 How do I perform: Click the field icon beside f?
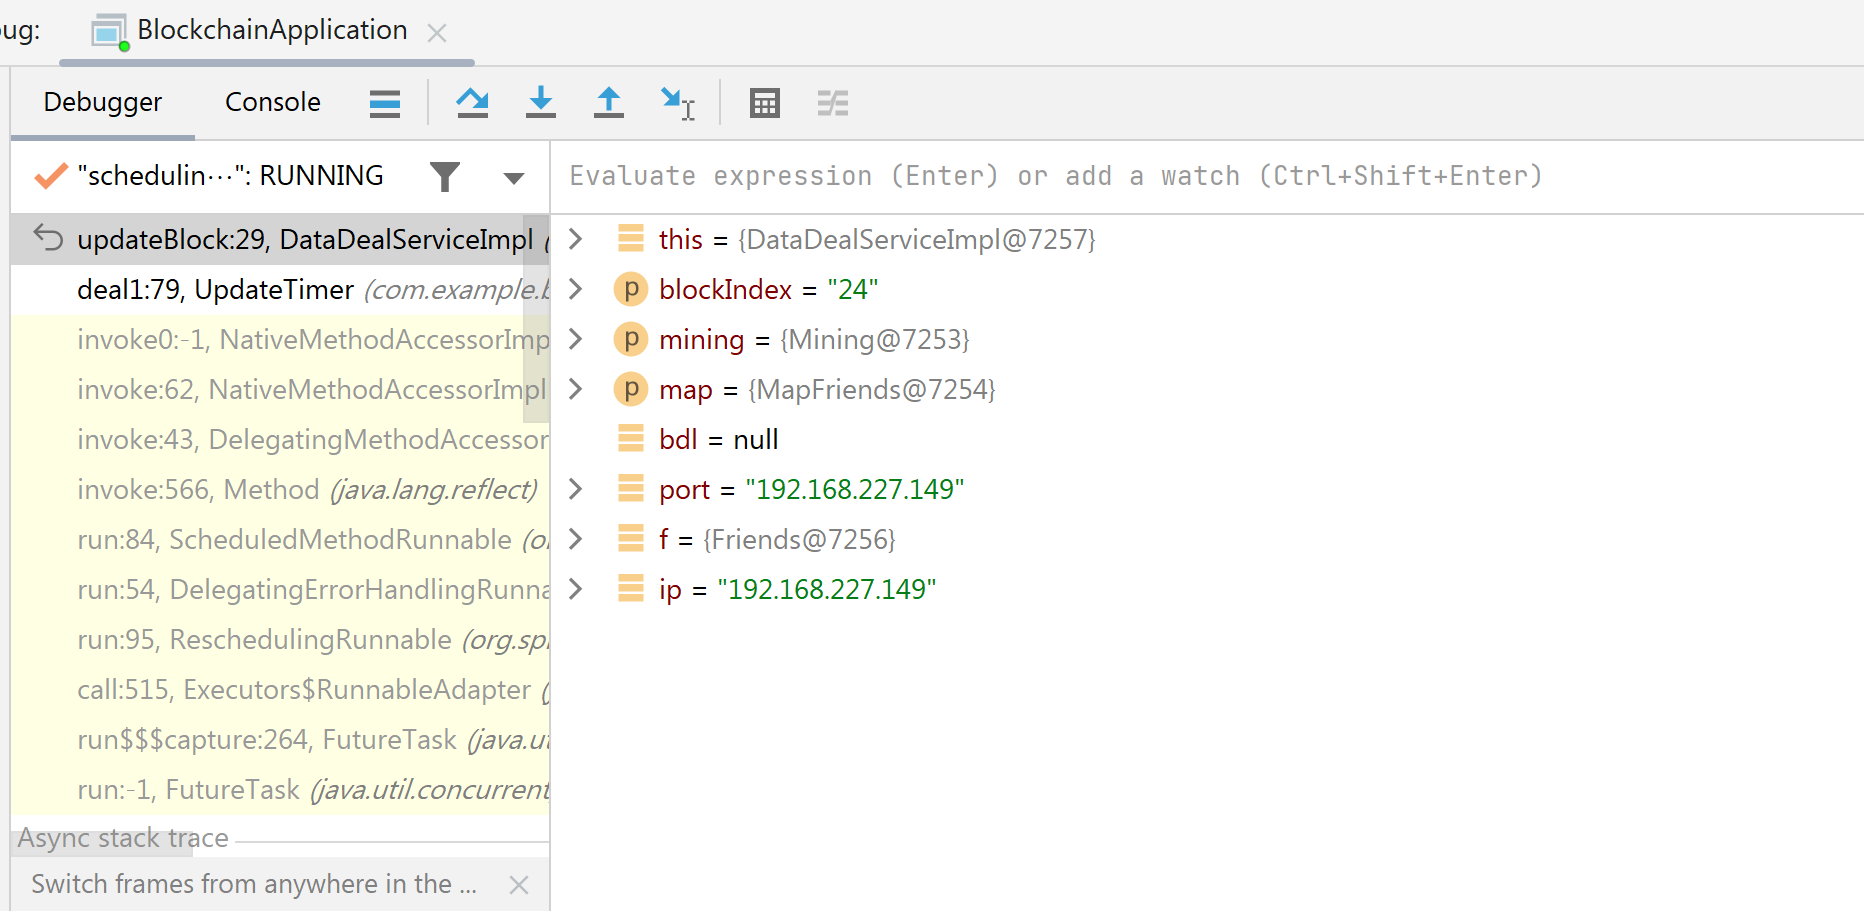[x=631, y=538]
